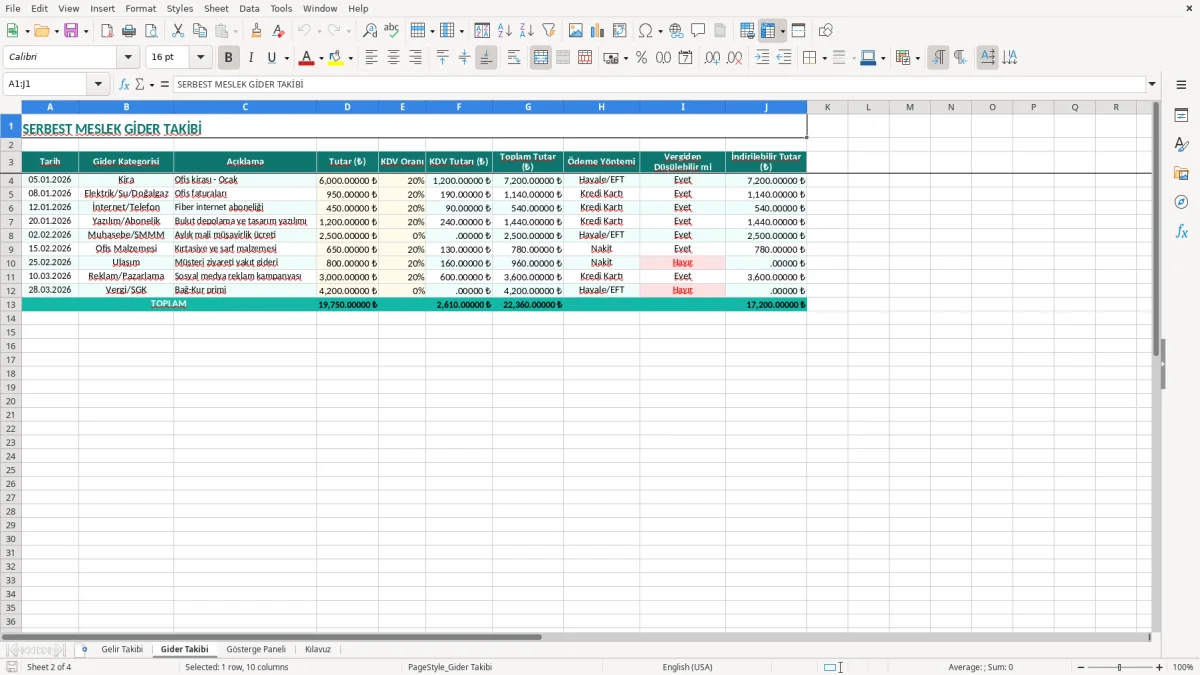
Task: Open the Function Wizard fx icon
Action: (125, 84)
